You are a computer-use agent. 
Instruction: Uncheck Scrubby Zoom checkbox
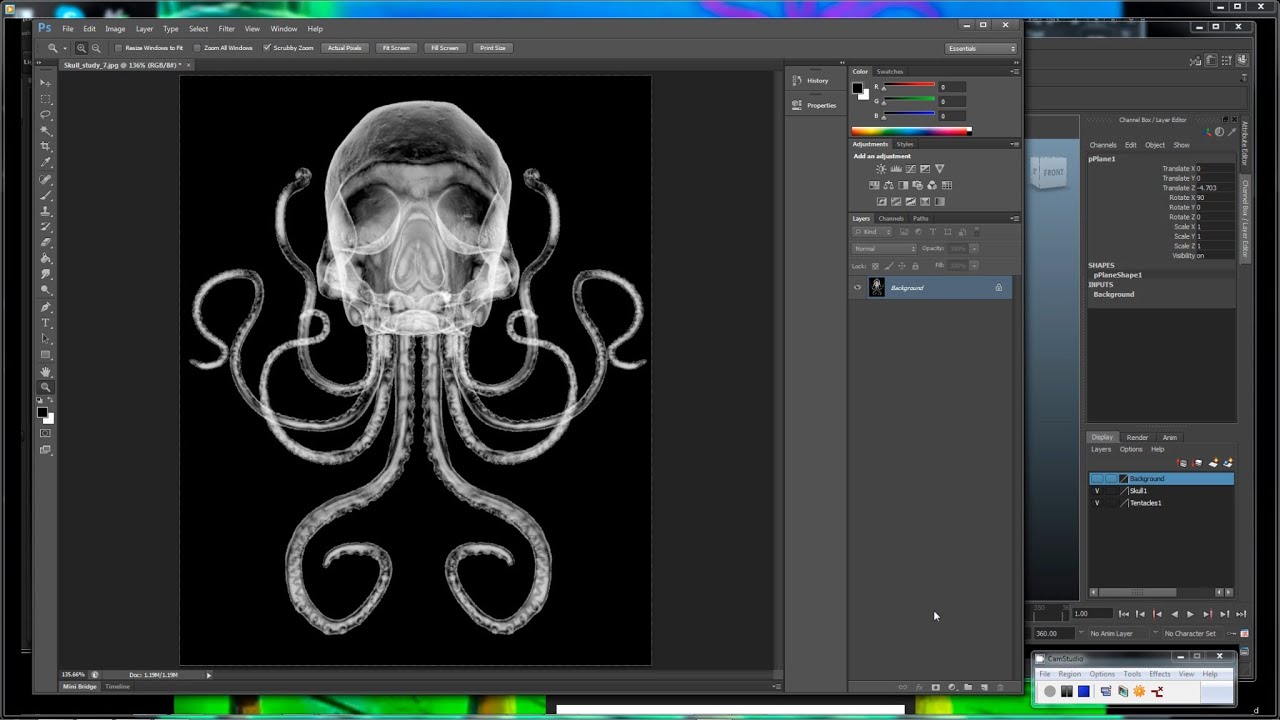(x=267, y=48)
